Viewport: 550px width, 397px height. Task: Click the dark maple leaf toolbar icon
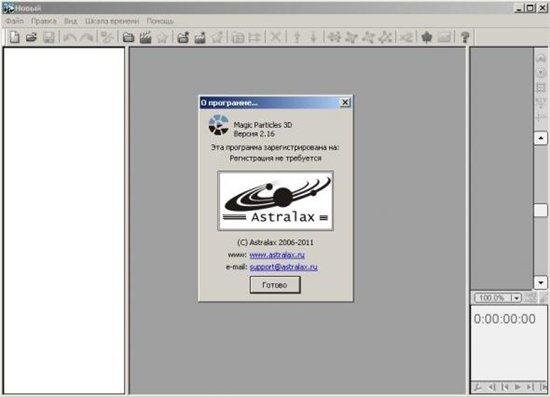(x=427, y=37)
